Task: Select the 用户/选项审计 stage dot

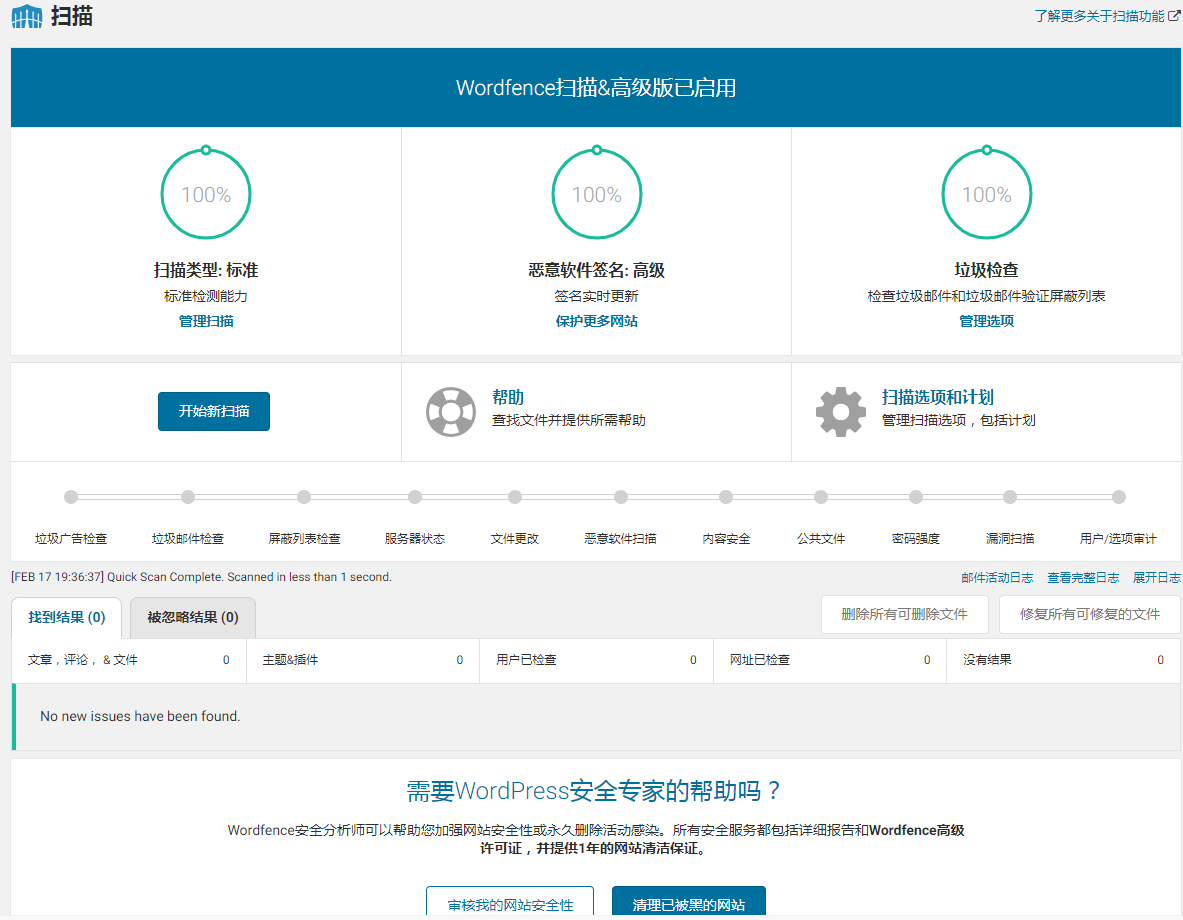Action: coord(1119,497)
